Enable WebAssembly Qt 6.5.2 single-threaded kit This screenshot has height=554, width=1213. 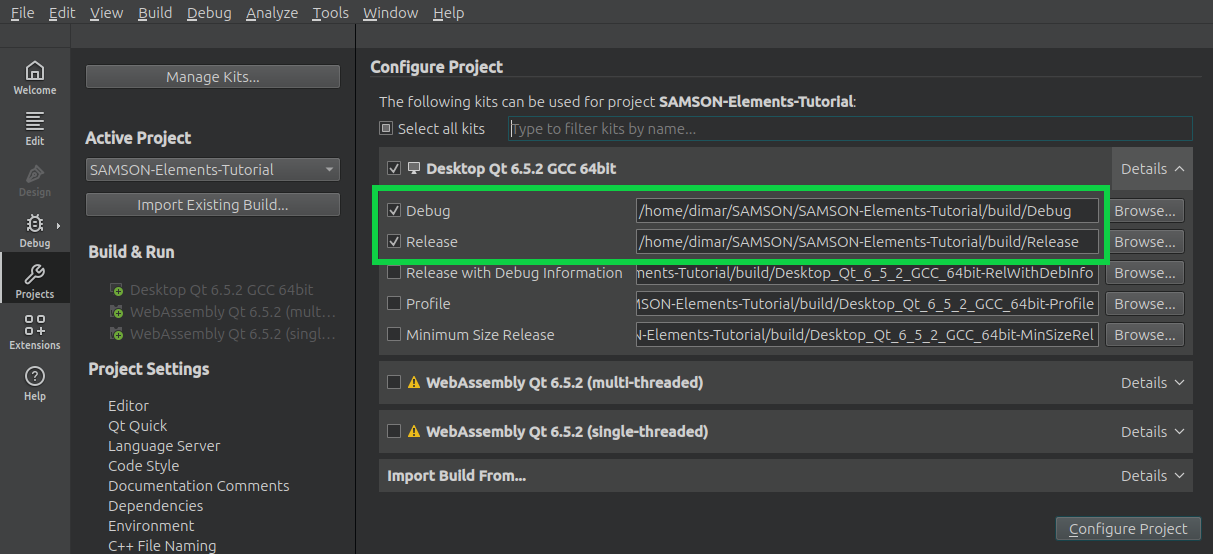(394, 431)
